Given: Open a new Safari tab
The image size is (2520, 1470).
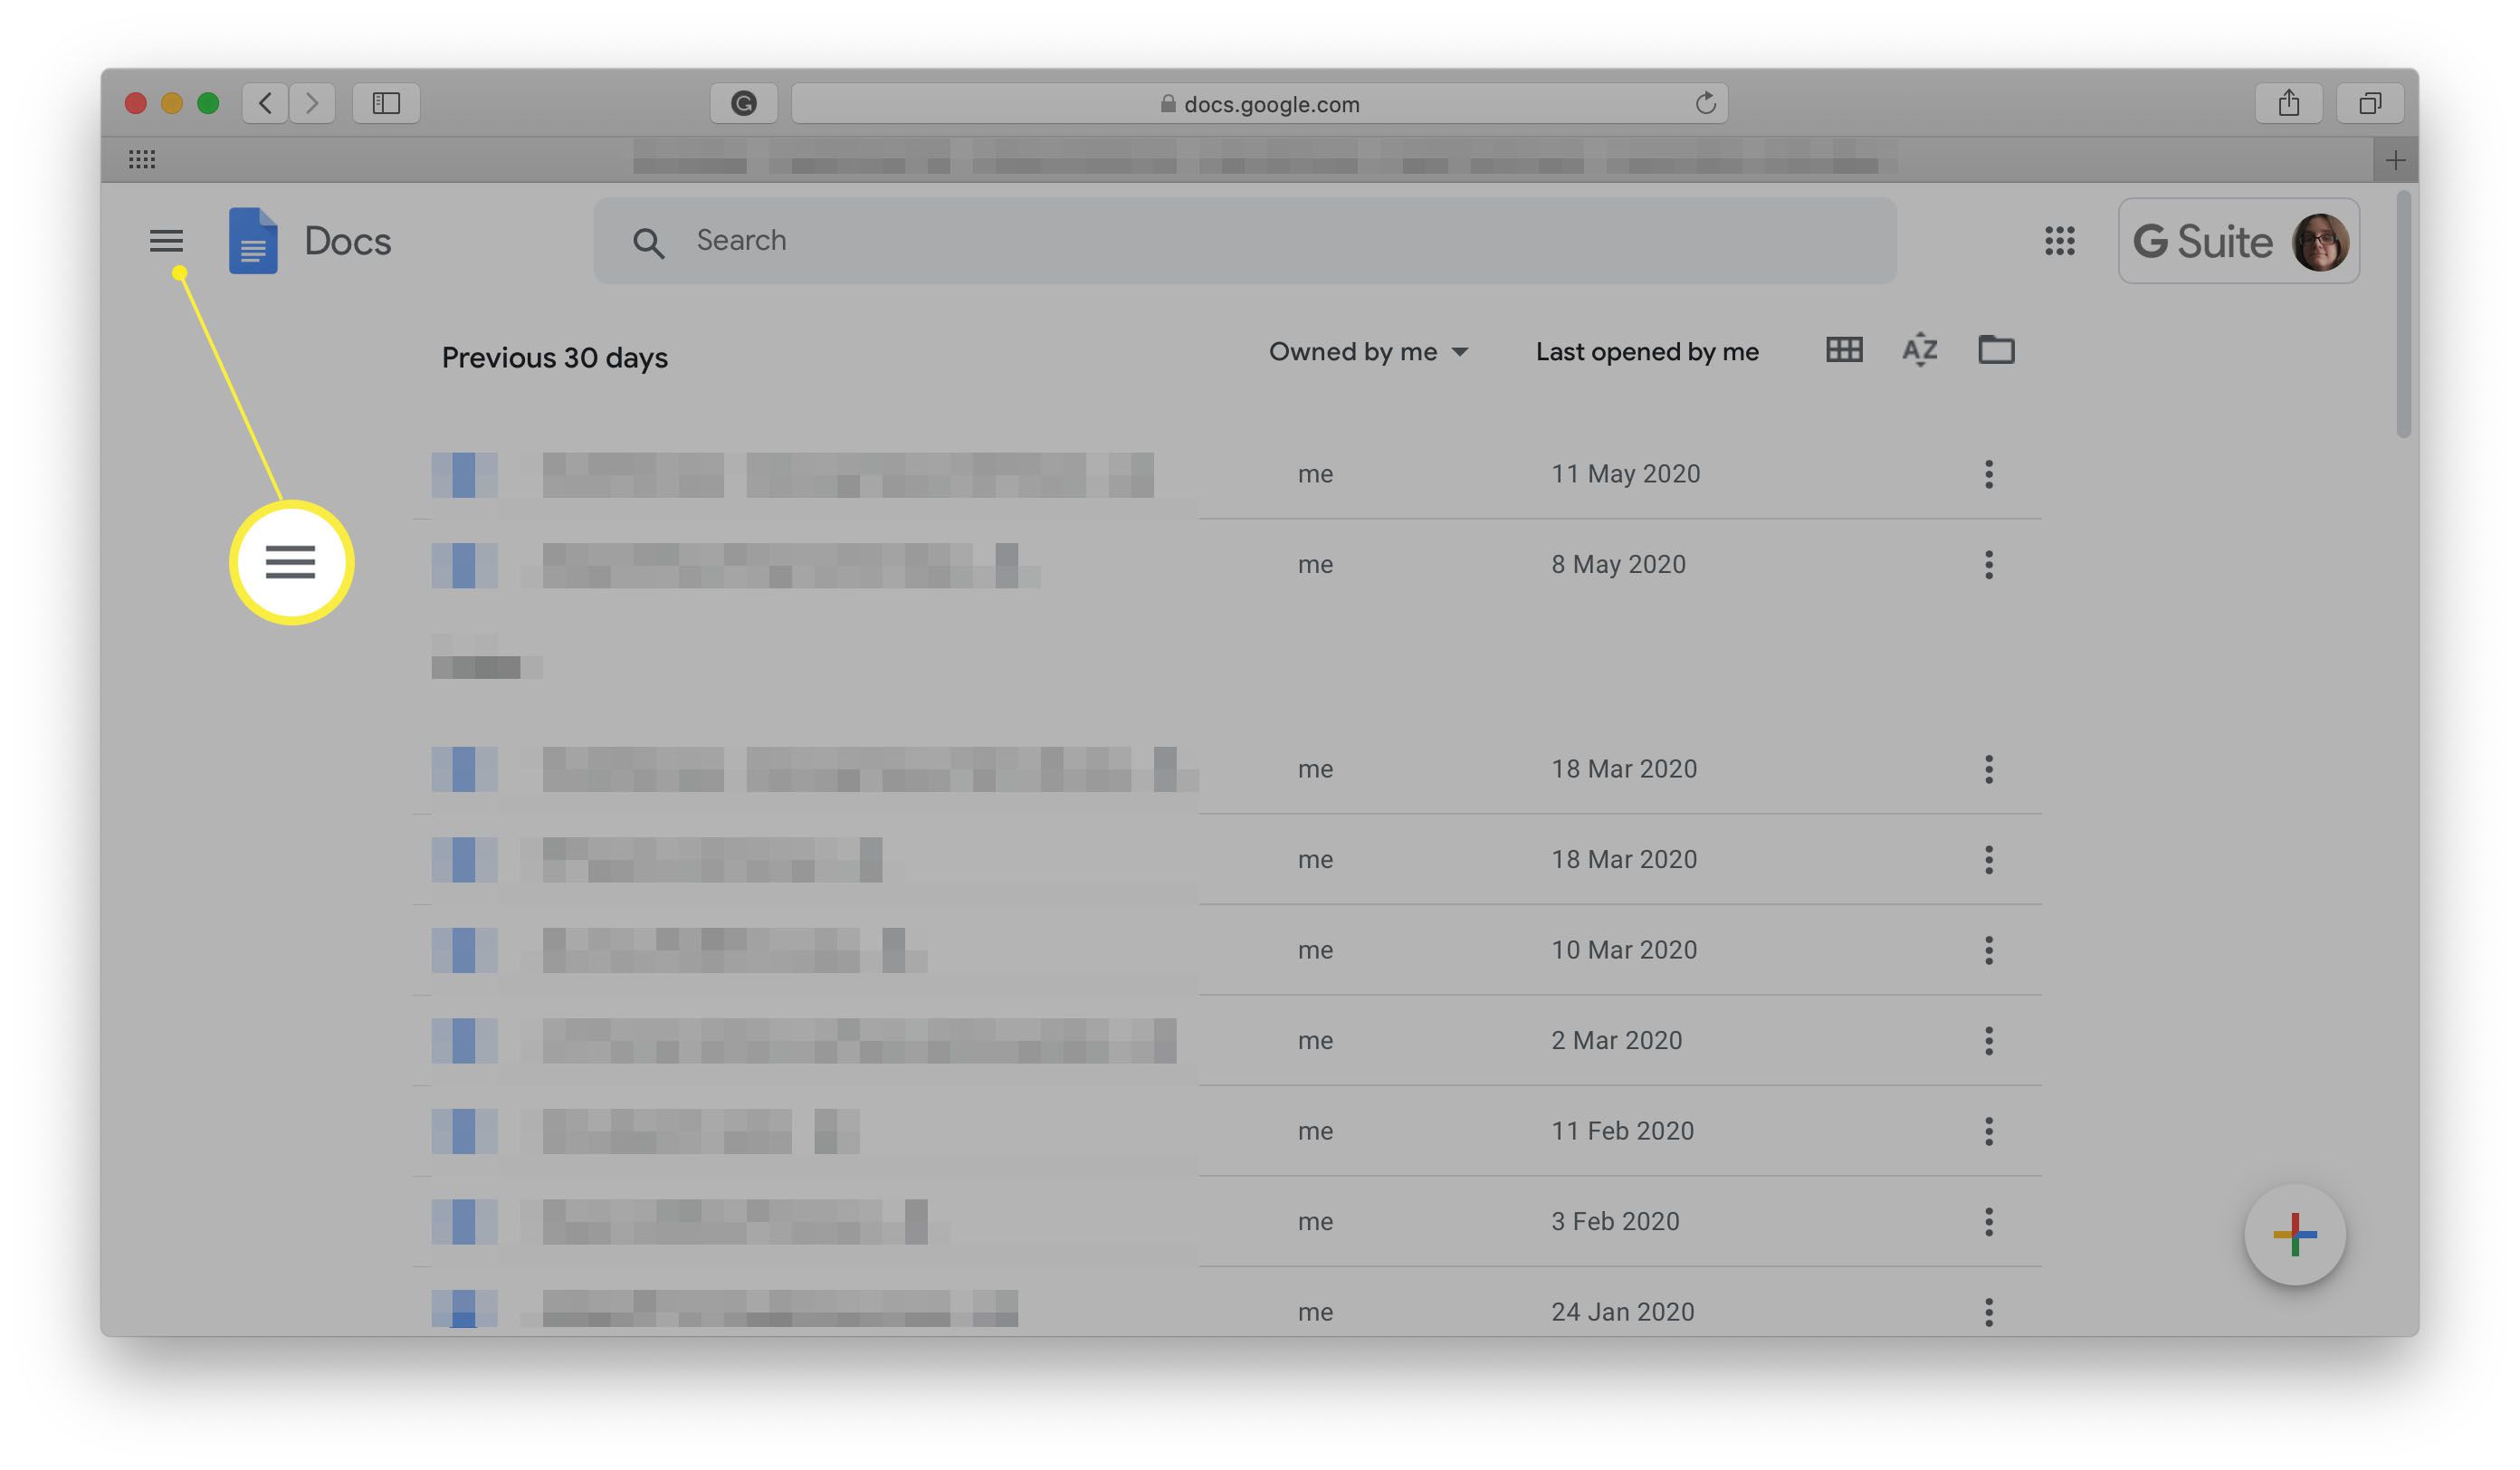Looking at the screenshot, I should 2395,160.
